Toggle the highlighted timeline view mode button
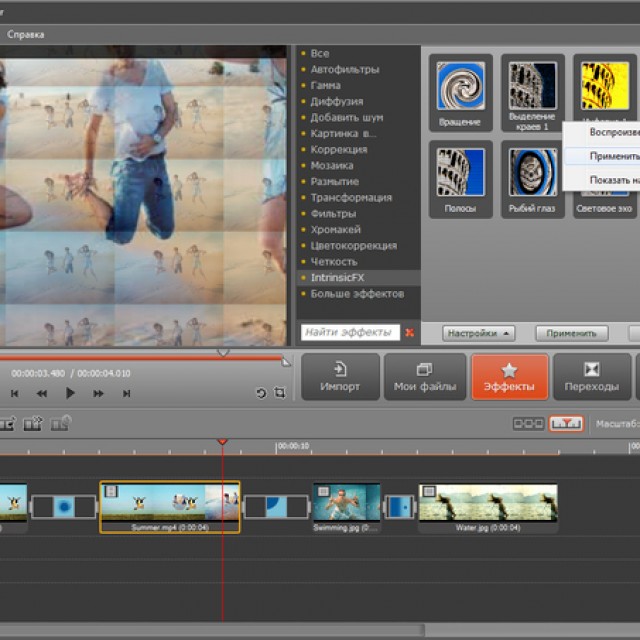 click(565, 424)
